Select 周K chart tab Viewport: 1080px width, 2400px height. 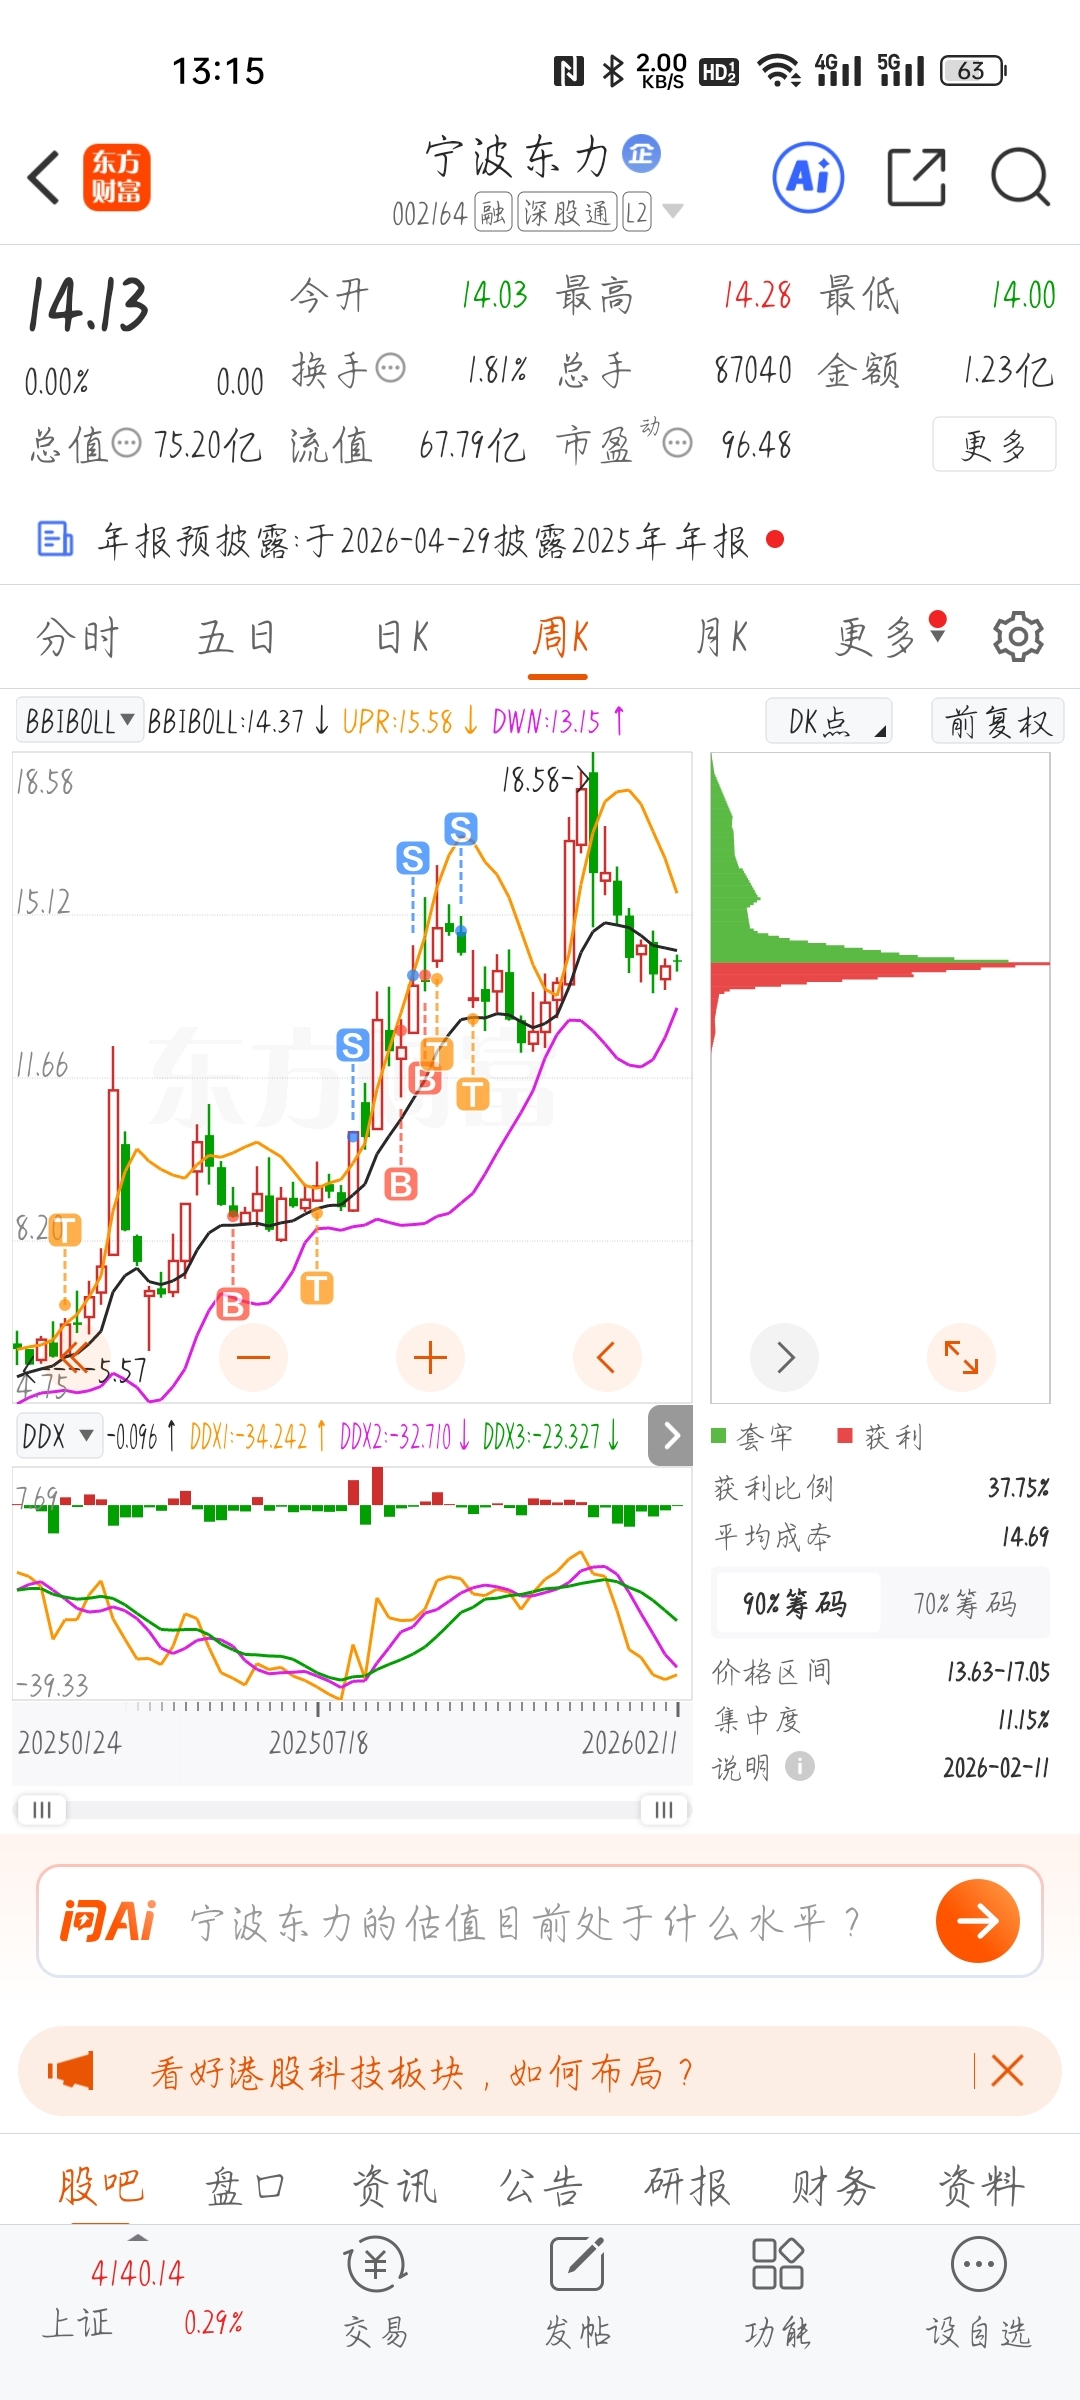[x=560, y=636]
